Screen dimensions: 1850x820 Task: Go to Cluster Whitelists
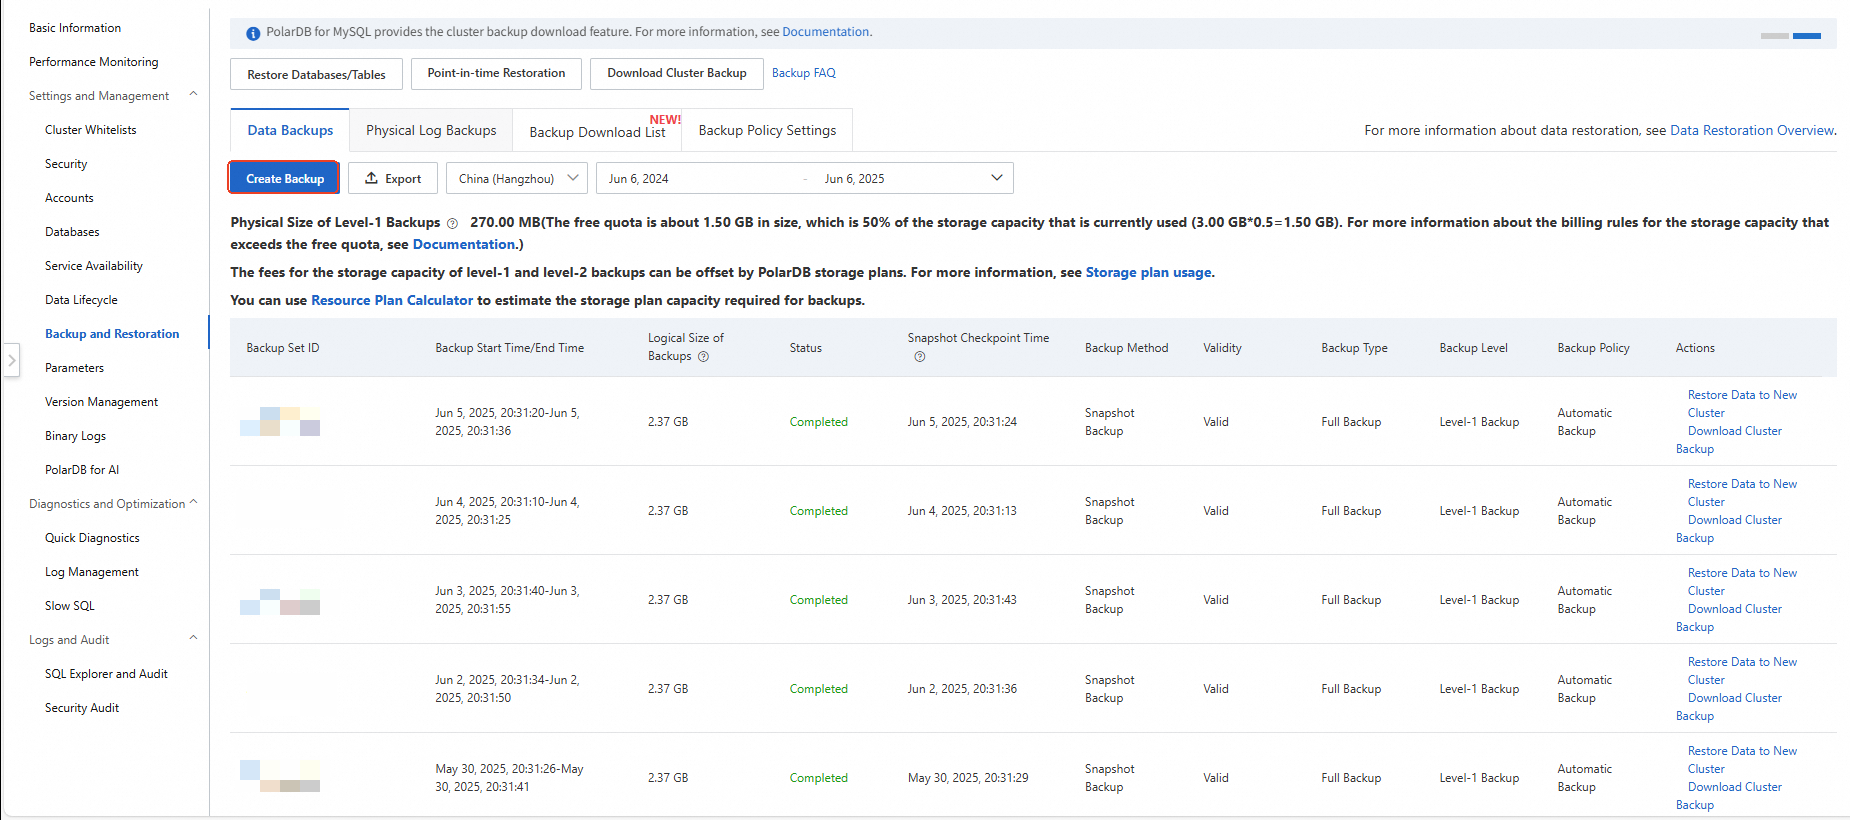click(90, 130)
